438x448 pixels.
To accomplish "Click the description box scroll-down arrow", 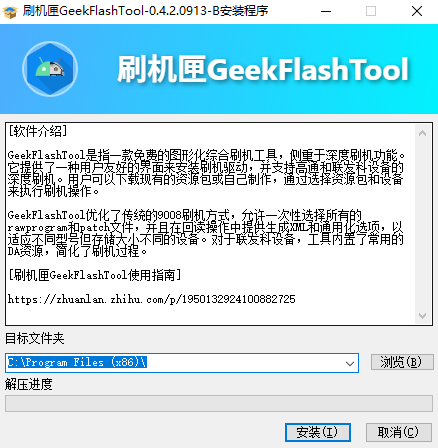I will (422, 316).
